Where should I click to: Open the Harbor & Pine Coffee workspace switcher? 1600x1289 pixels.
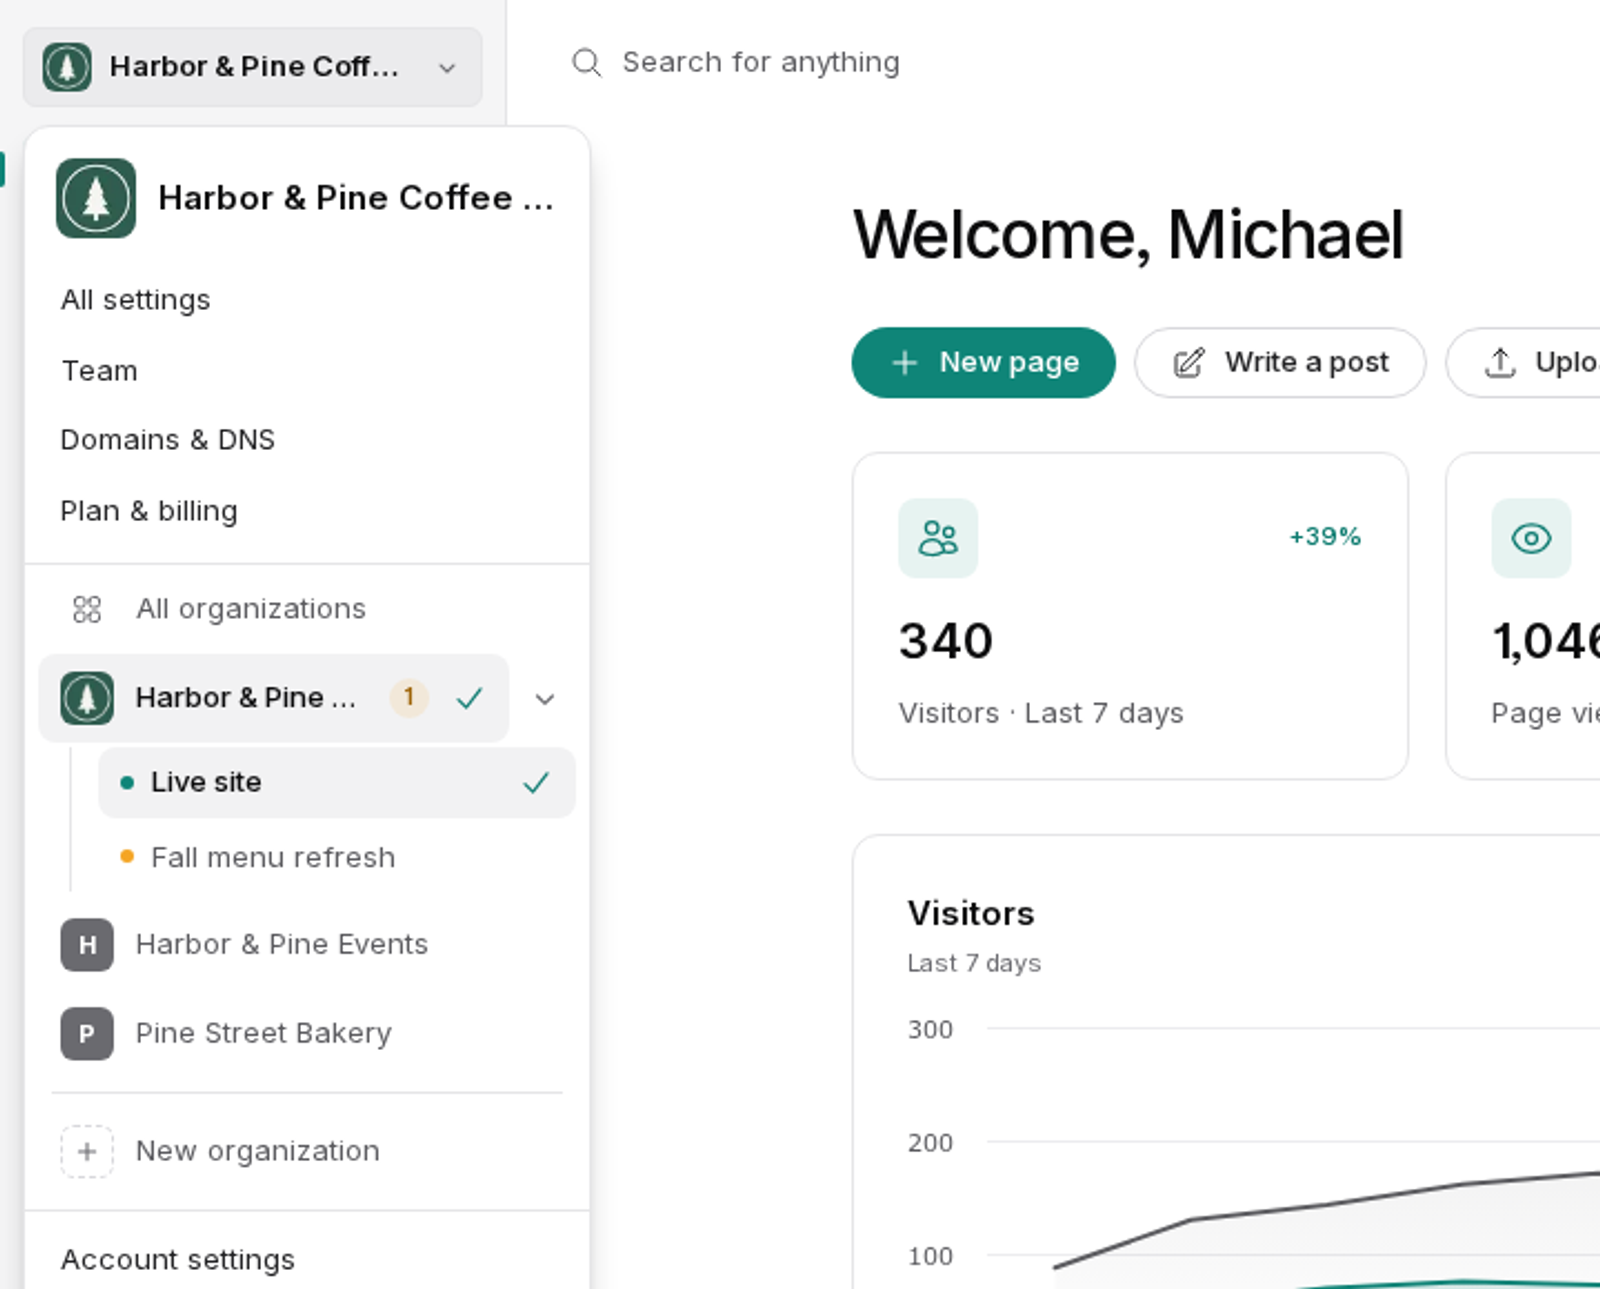[x=252, y=67]
